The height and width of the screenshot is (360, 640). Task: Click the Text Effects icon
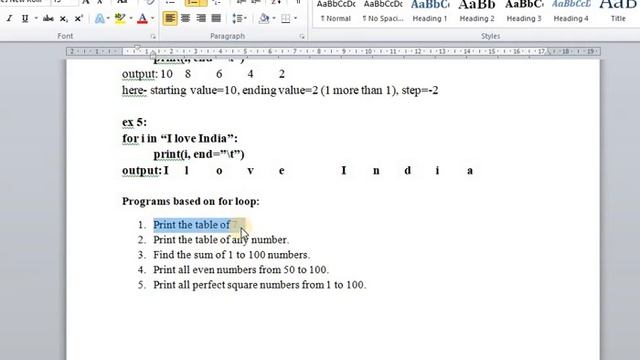coord(99,18)
